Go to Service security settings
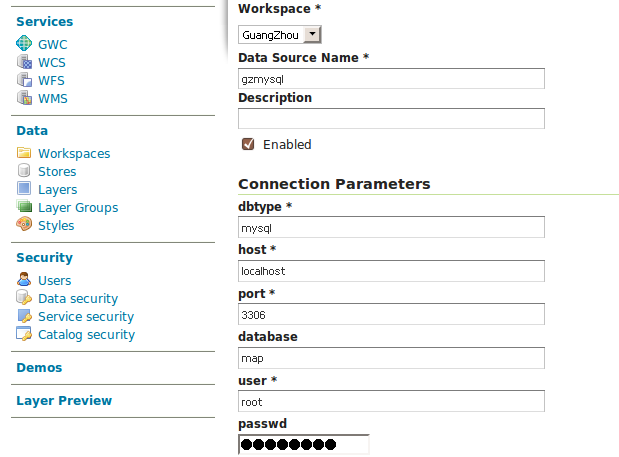Viewport: 619px width, 457px height. 86,317
